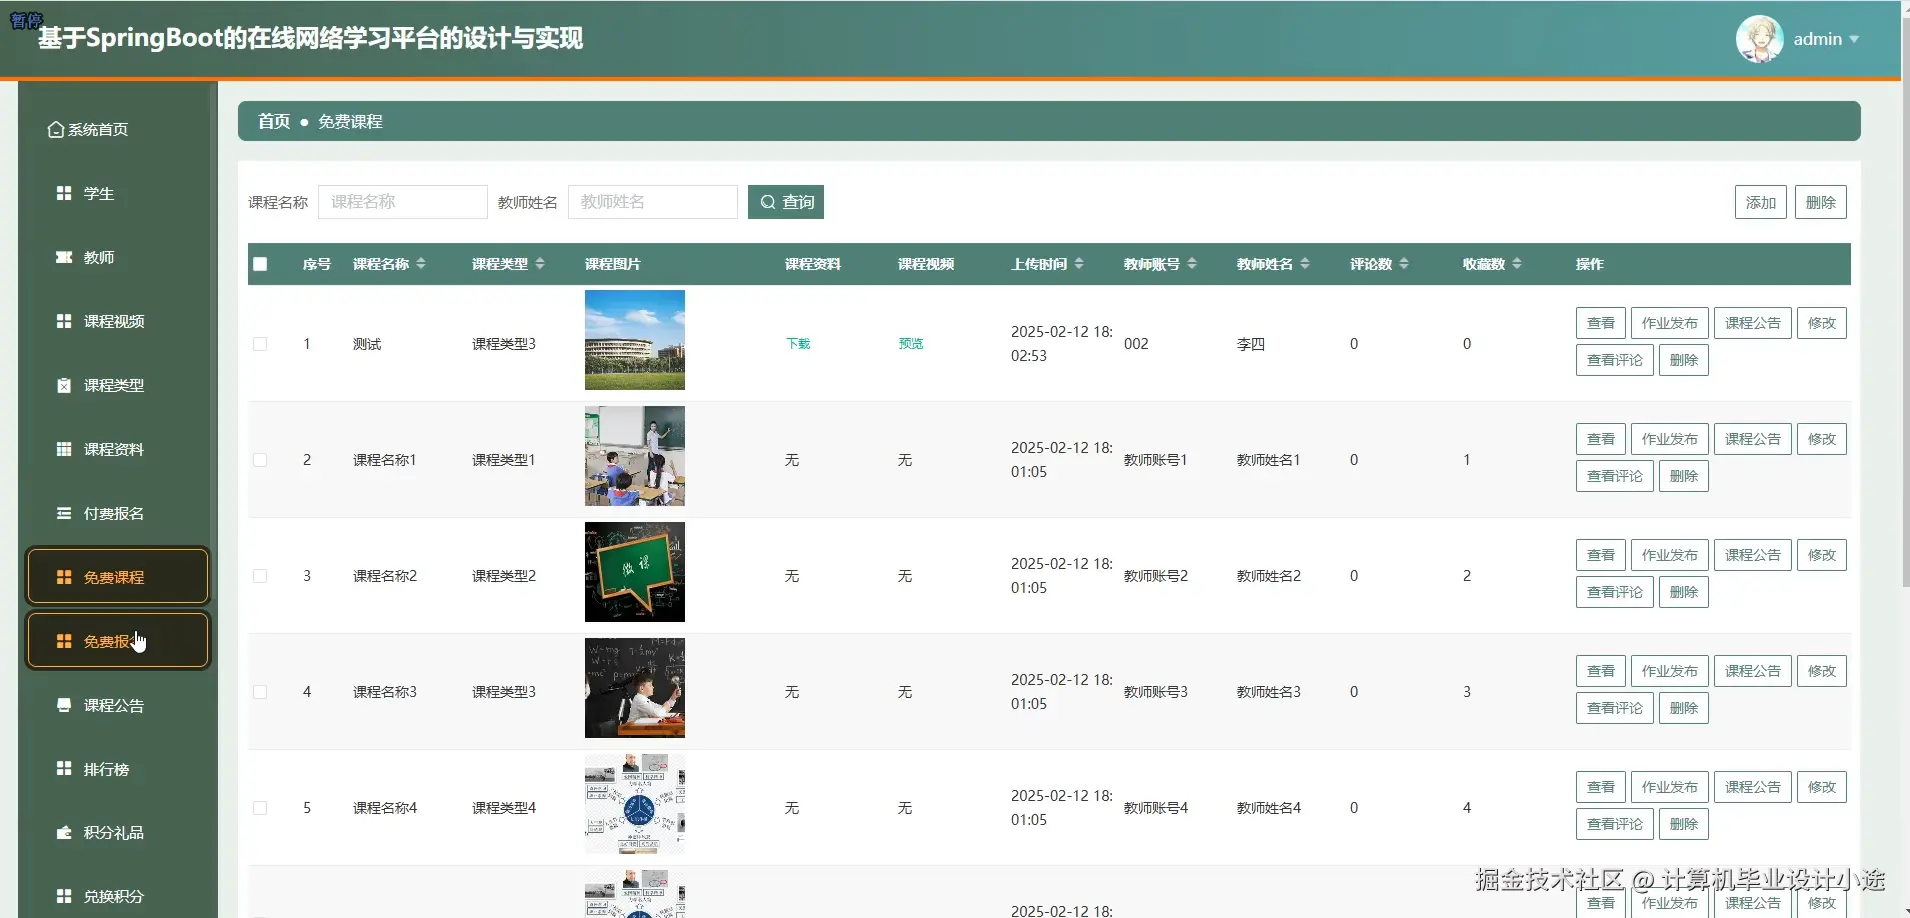
Task: Check the box for row 课程名称4
Action: tap(260, 808)
